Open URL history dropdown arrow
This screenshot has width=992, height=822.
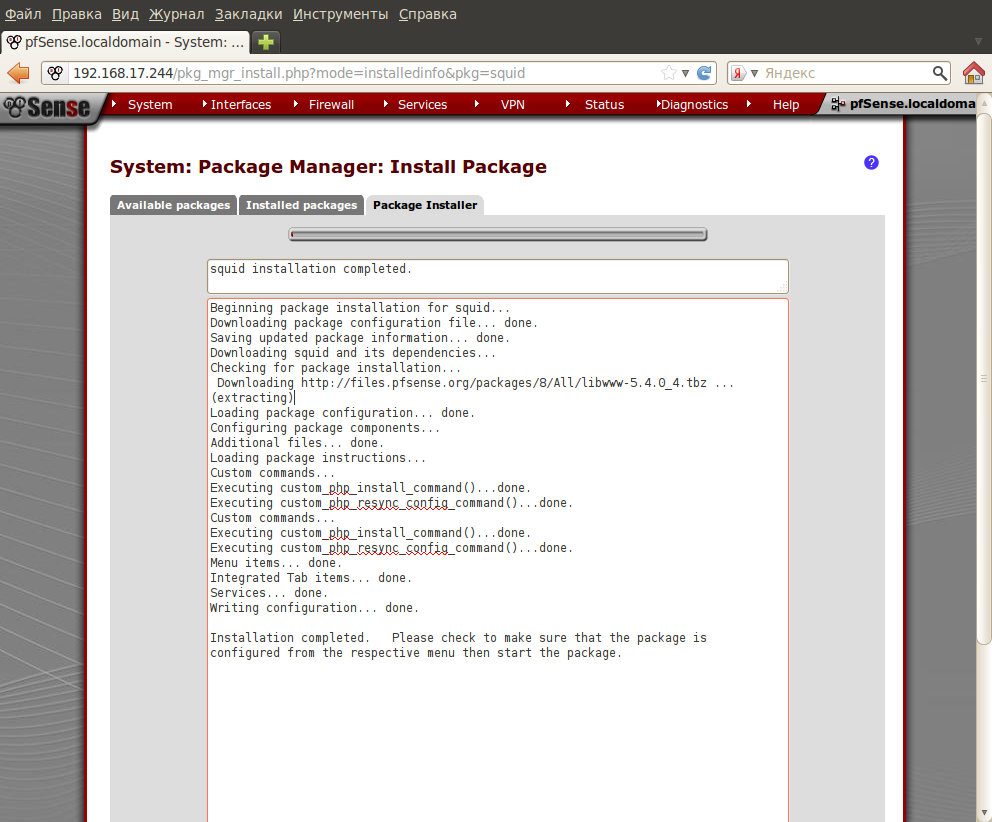(685, 73)
